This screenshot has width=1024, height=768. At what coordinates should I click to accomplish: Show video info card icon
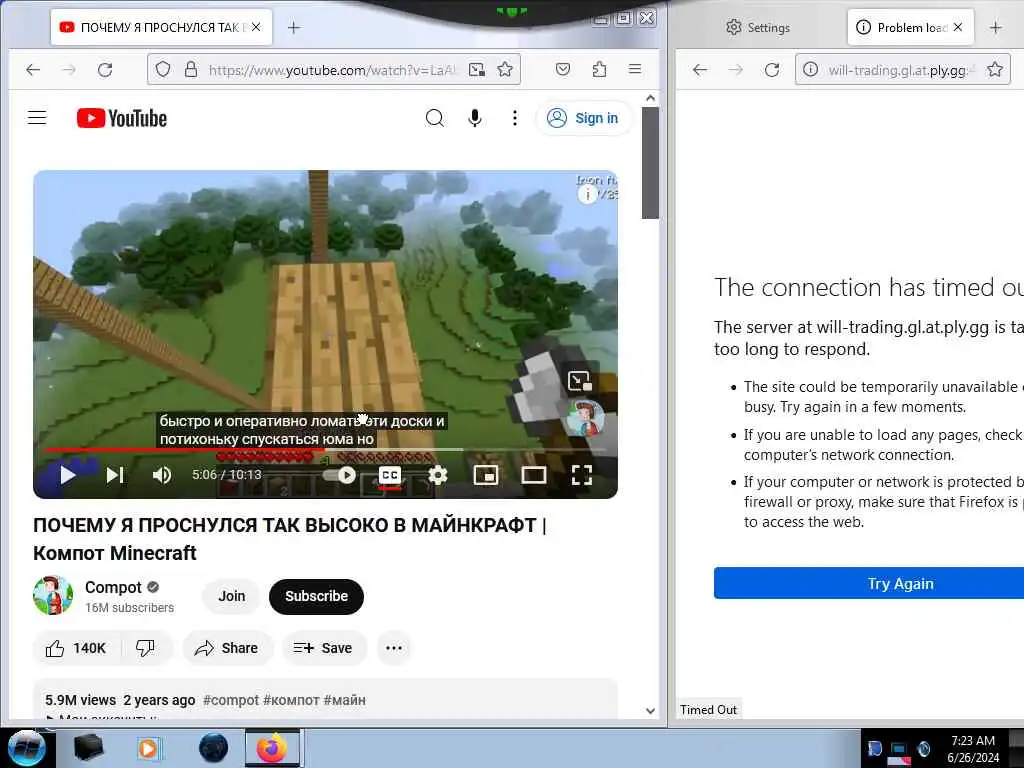point(587,194)
